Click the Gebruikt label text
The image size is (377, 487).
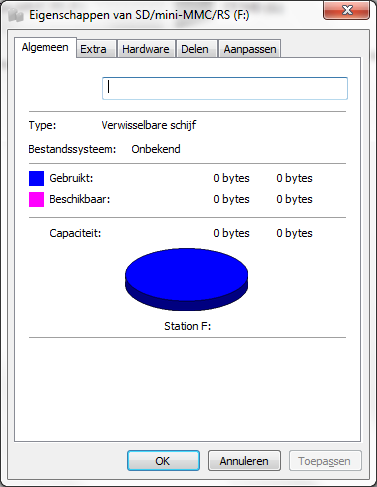coord(71,178)
